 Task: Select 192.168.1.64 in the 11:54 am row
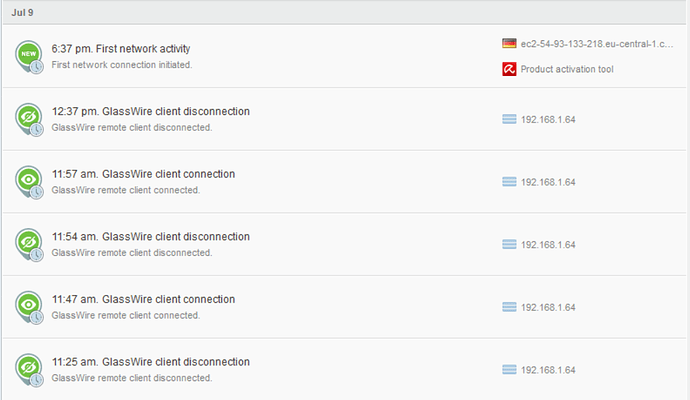click(548, 244)
